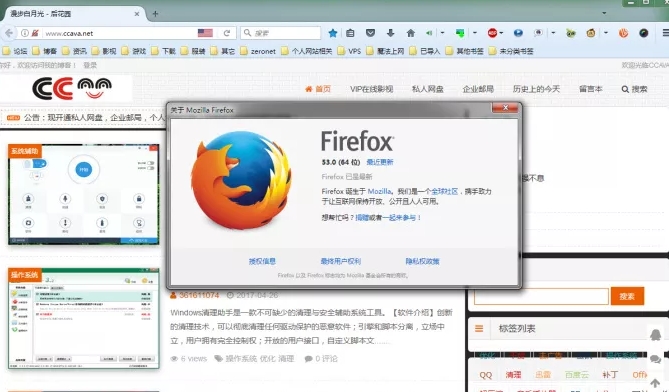The height and width of the screenshot is (392, 669).
Task: Open the VPS bookmarks folder
Action: 349,51
